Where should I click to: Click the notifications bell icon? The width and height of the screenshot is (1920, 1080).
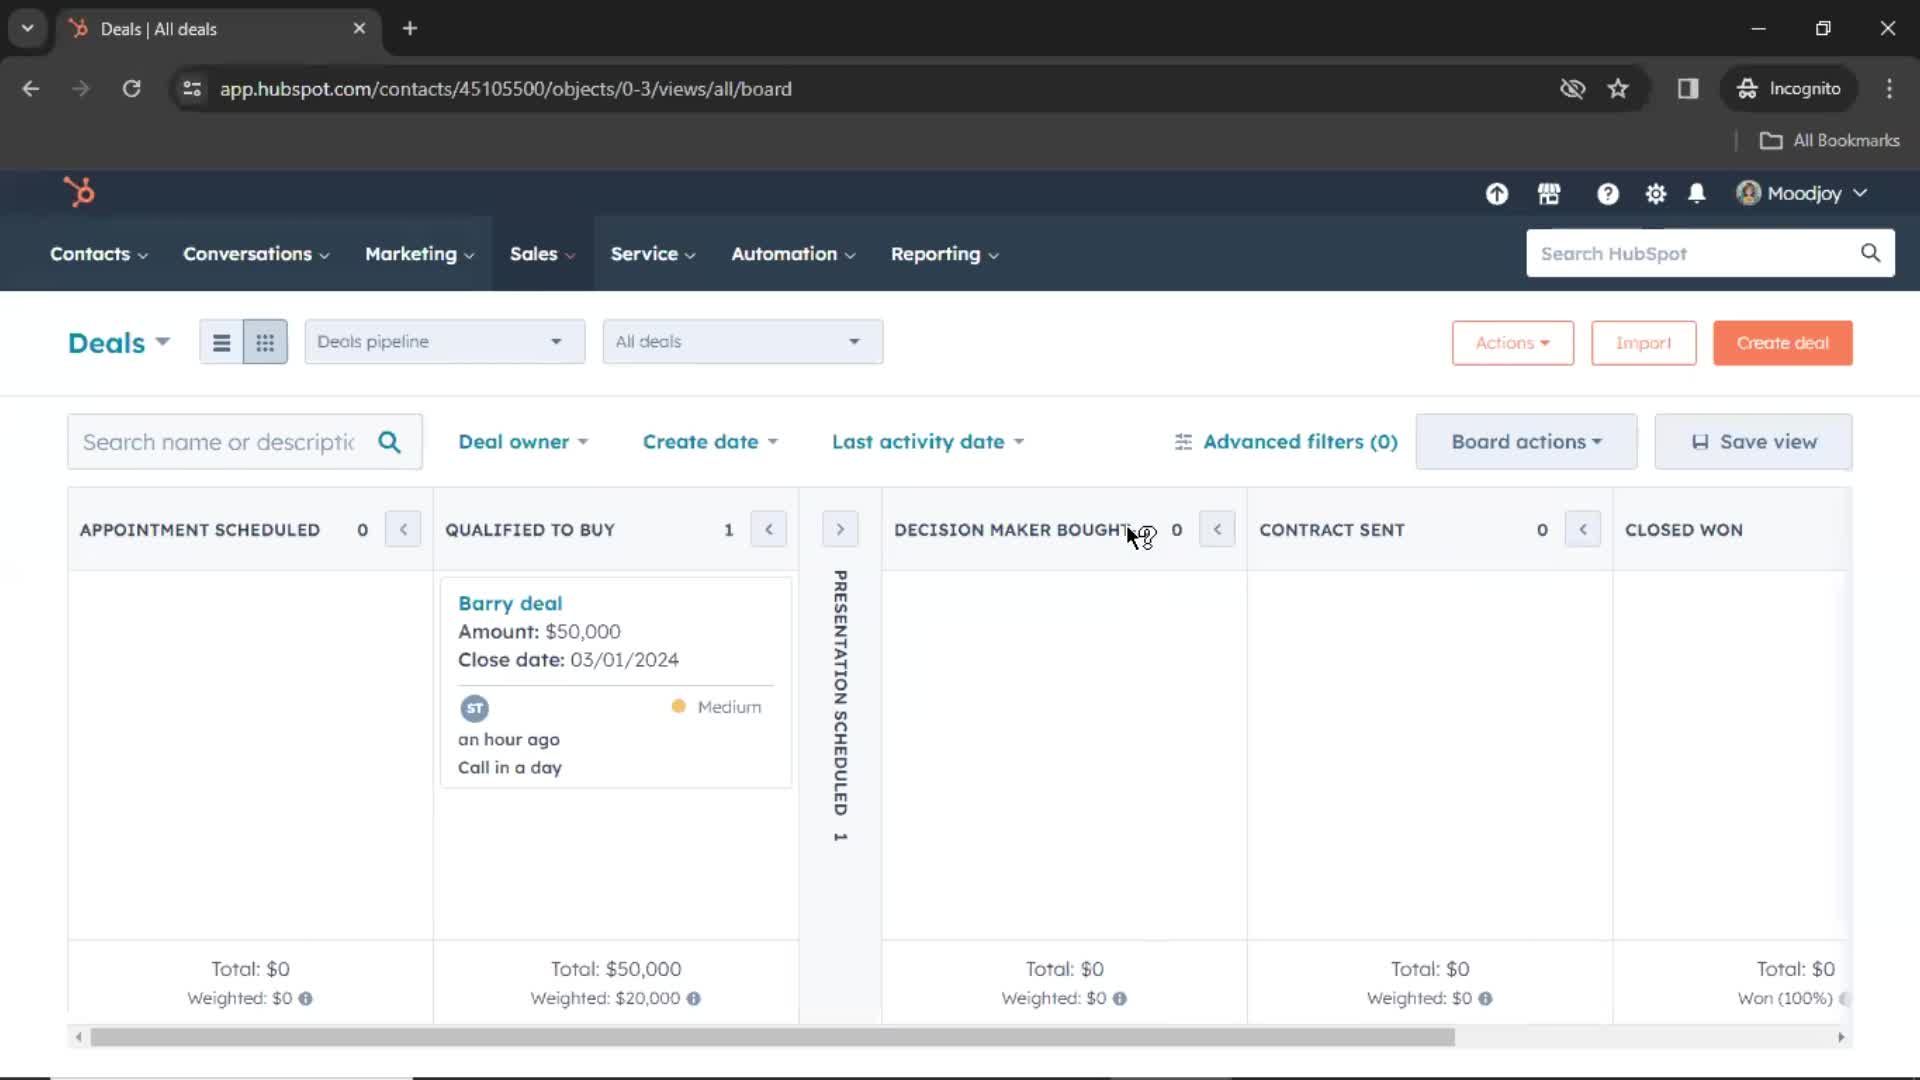coord(1697,193)
